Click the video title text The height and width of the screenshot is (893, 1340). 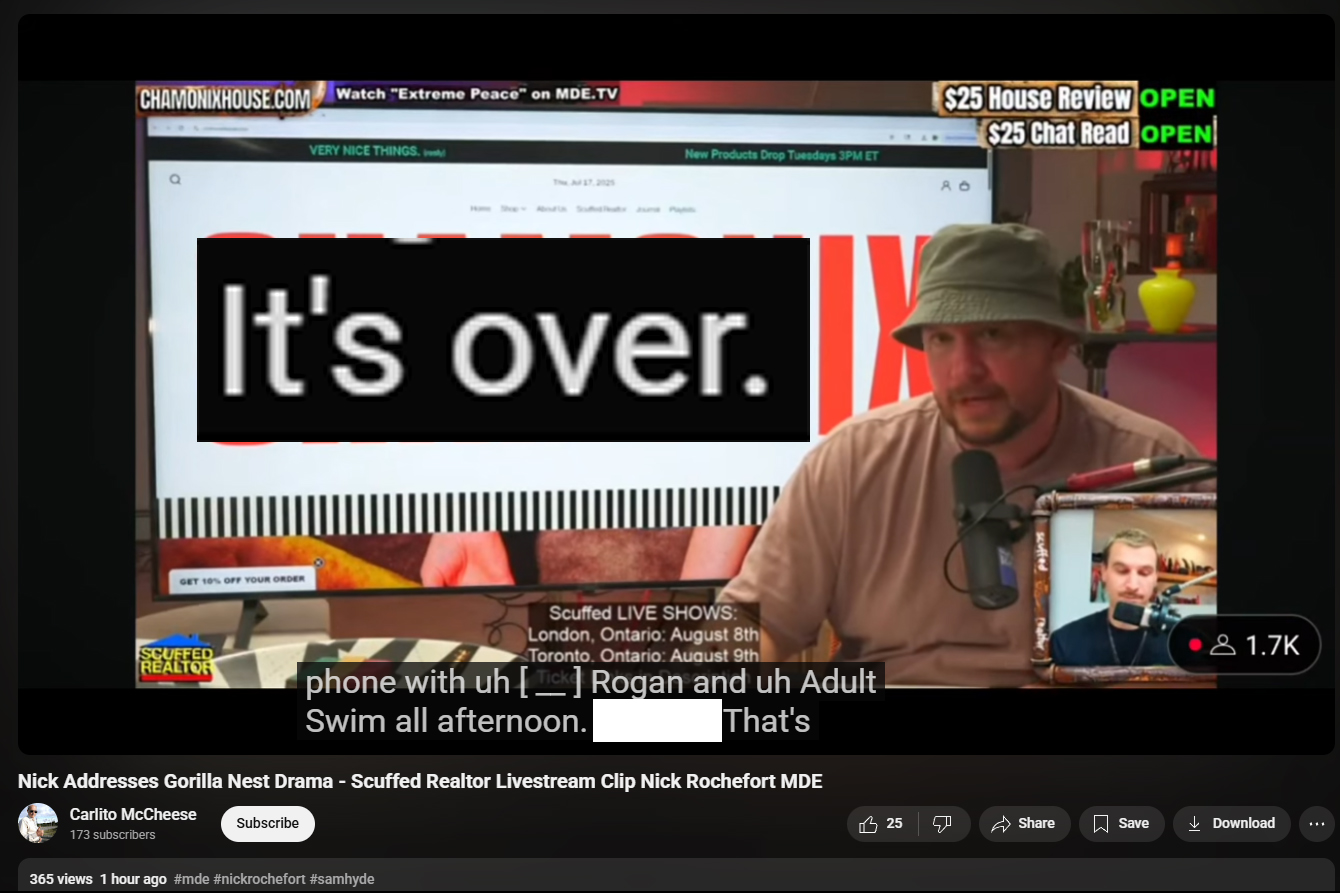pos(420,781)
